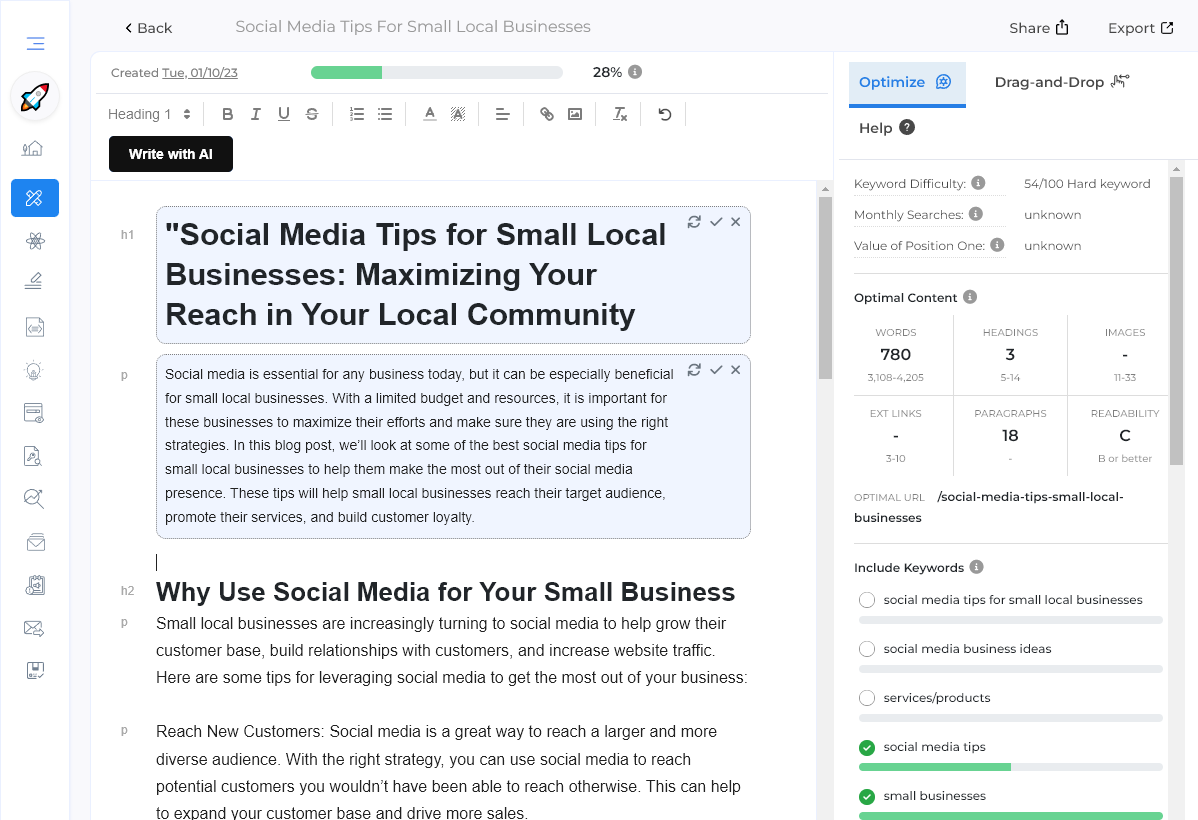Check the 'services/products' keyword circle
The image size is (1198, 820).
pyautogui.click(x=866, y=697)
